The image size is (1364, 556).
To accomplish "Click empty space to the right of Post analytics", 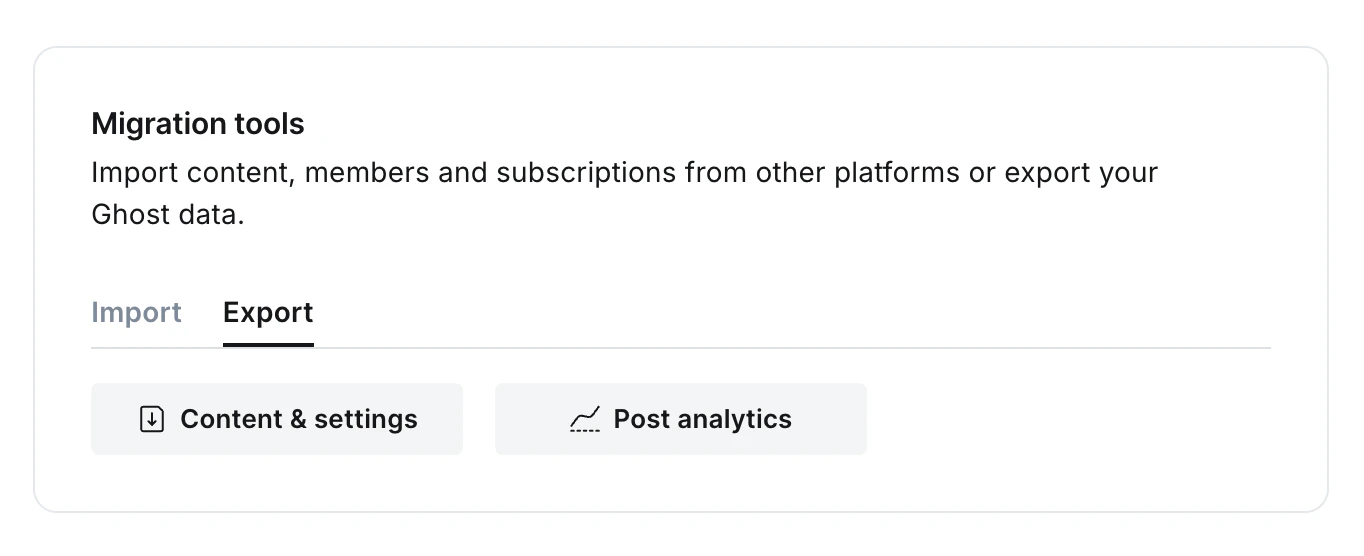I will click(1060, 419).
